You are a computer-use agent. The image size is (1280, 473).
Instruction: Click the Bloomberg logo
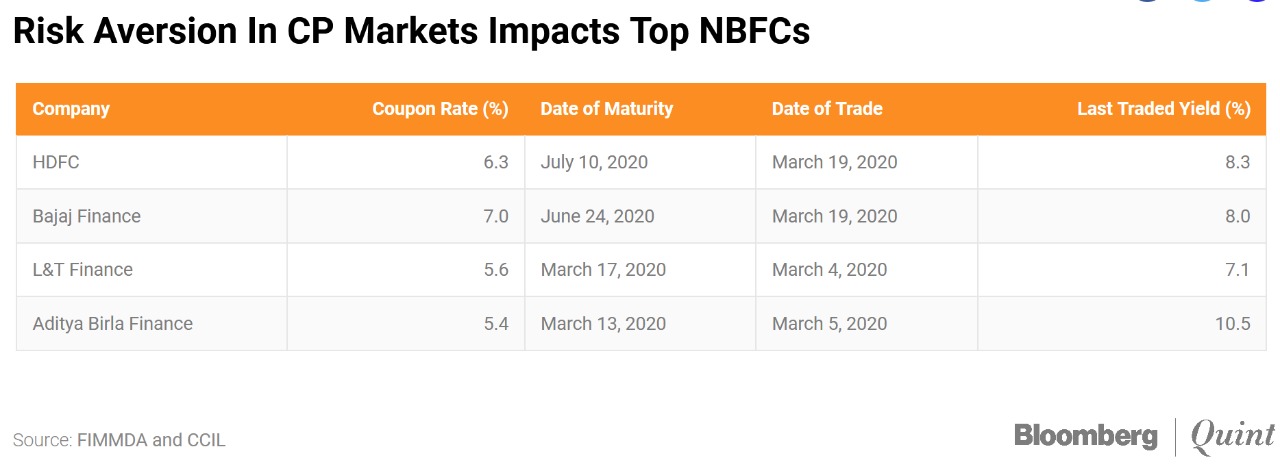[1085, 436]
